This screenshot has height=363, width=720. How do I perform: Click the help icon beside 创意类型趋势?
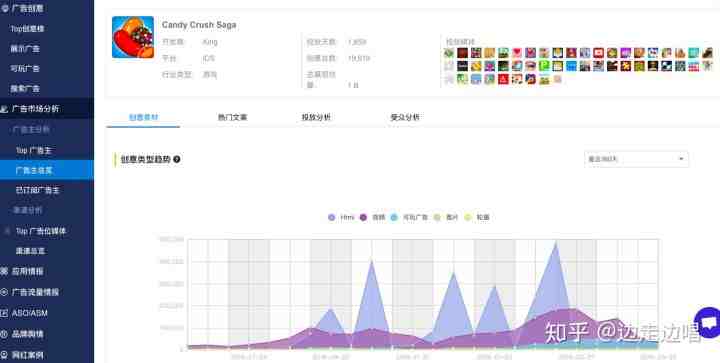(177, 159)
